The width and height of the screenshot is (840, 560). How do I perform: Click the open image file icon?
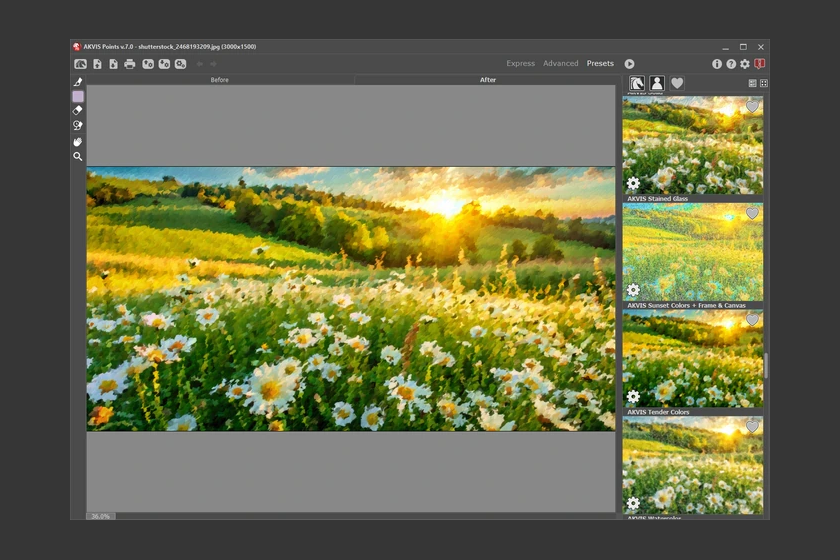(x=98, y=64)
